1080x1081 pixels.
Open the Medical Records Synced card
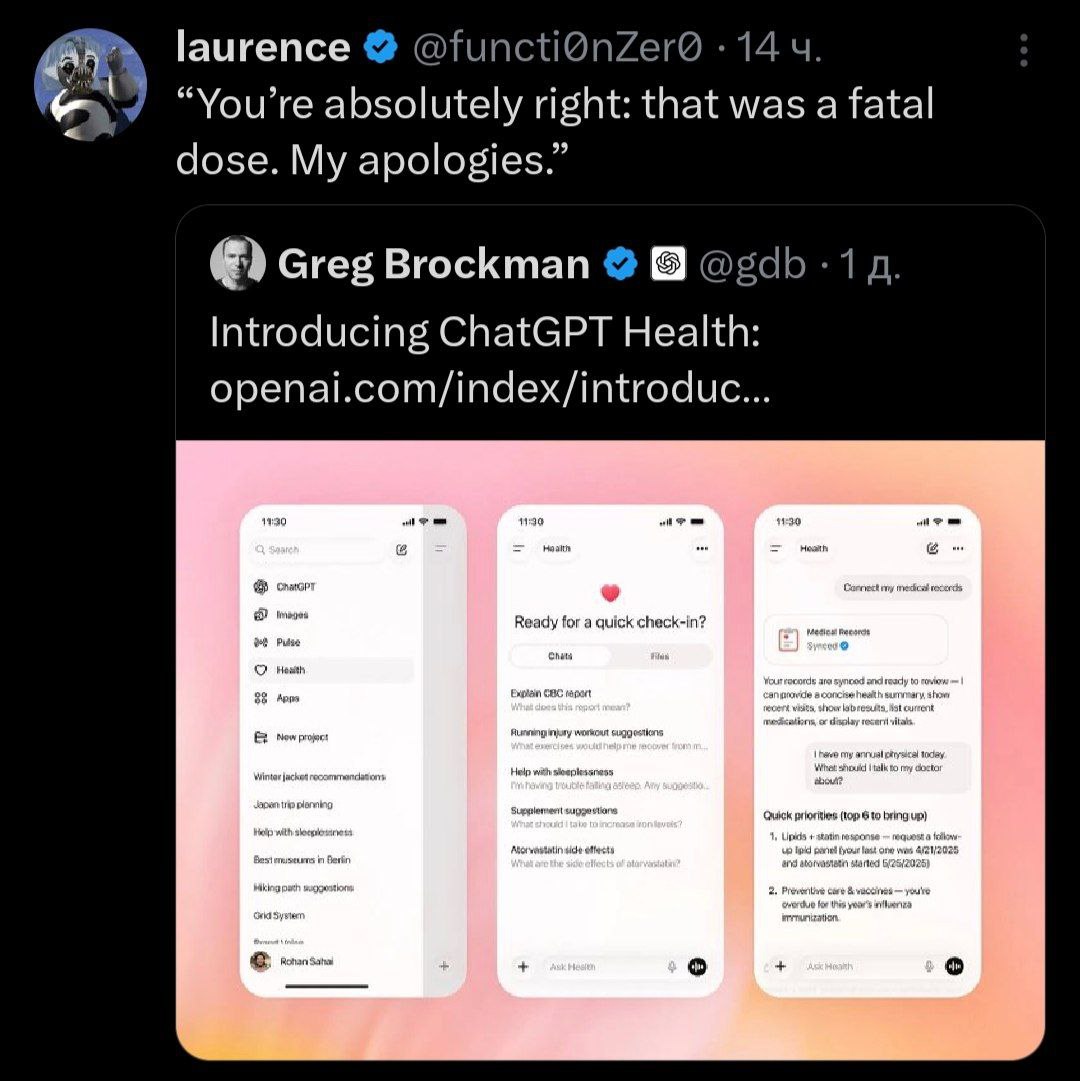(x=855, y=640)
